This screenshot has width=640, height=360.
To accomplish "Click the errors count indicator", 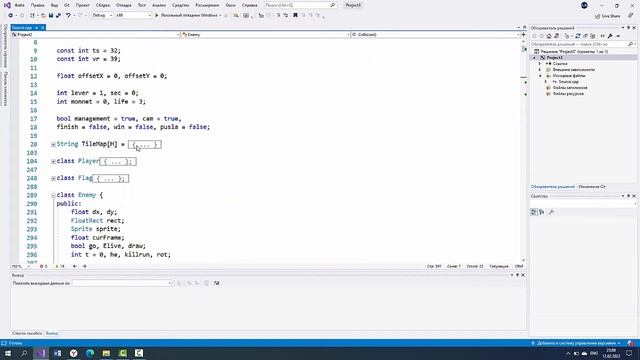I will pyautogui.click(x=43, y=267).
